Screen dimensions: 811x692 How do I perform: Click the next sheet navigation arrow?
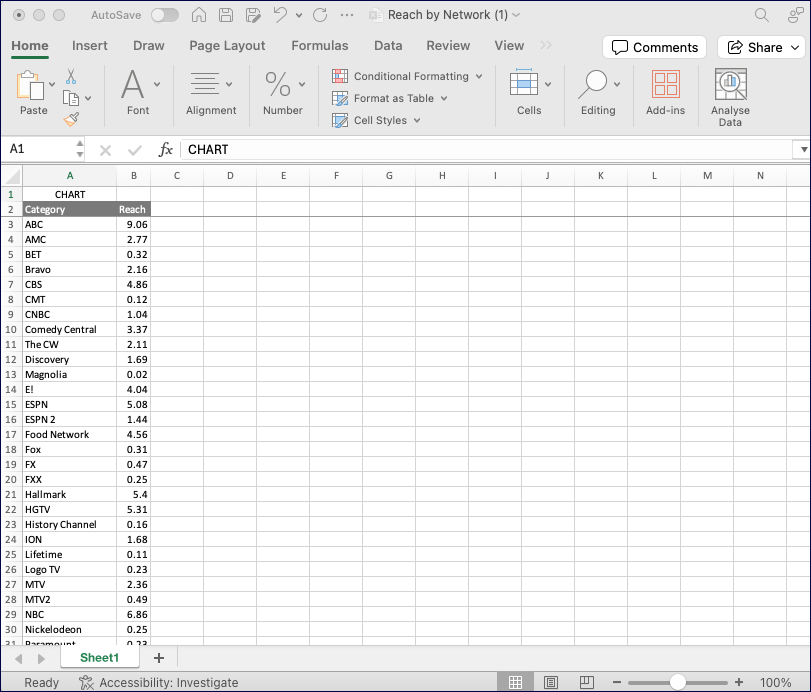click(41, 658)
